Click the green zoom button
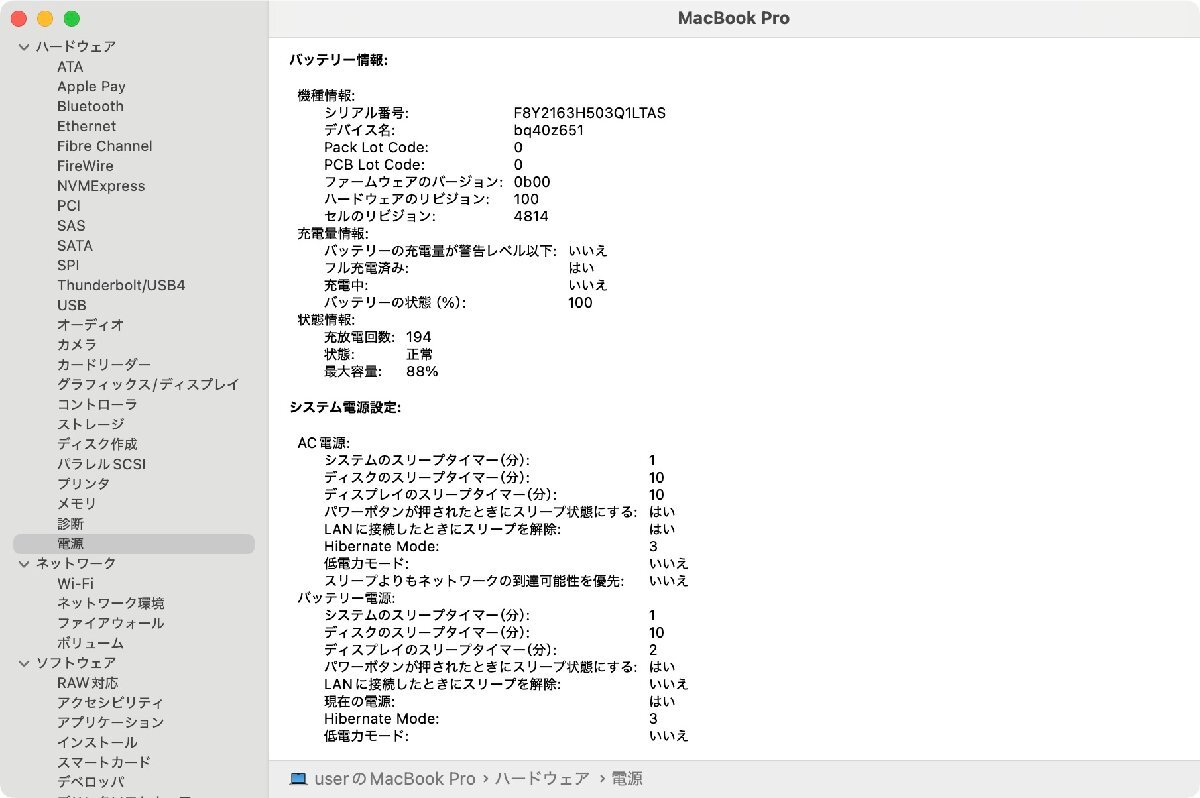The width and height of the screenshot is (1200, 798). click(x=71, y=18)
